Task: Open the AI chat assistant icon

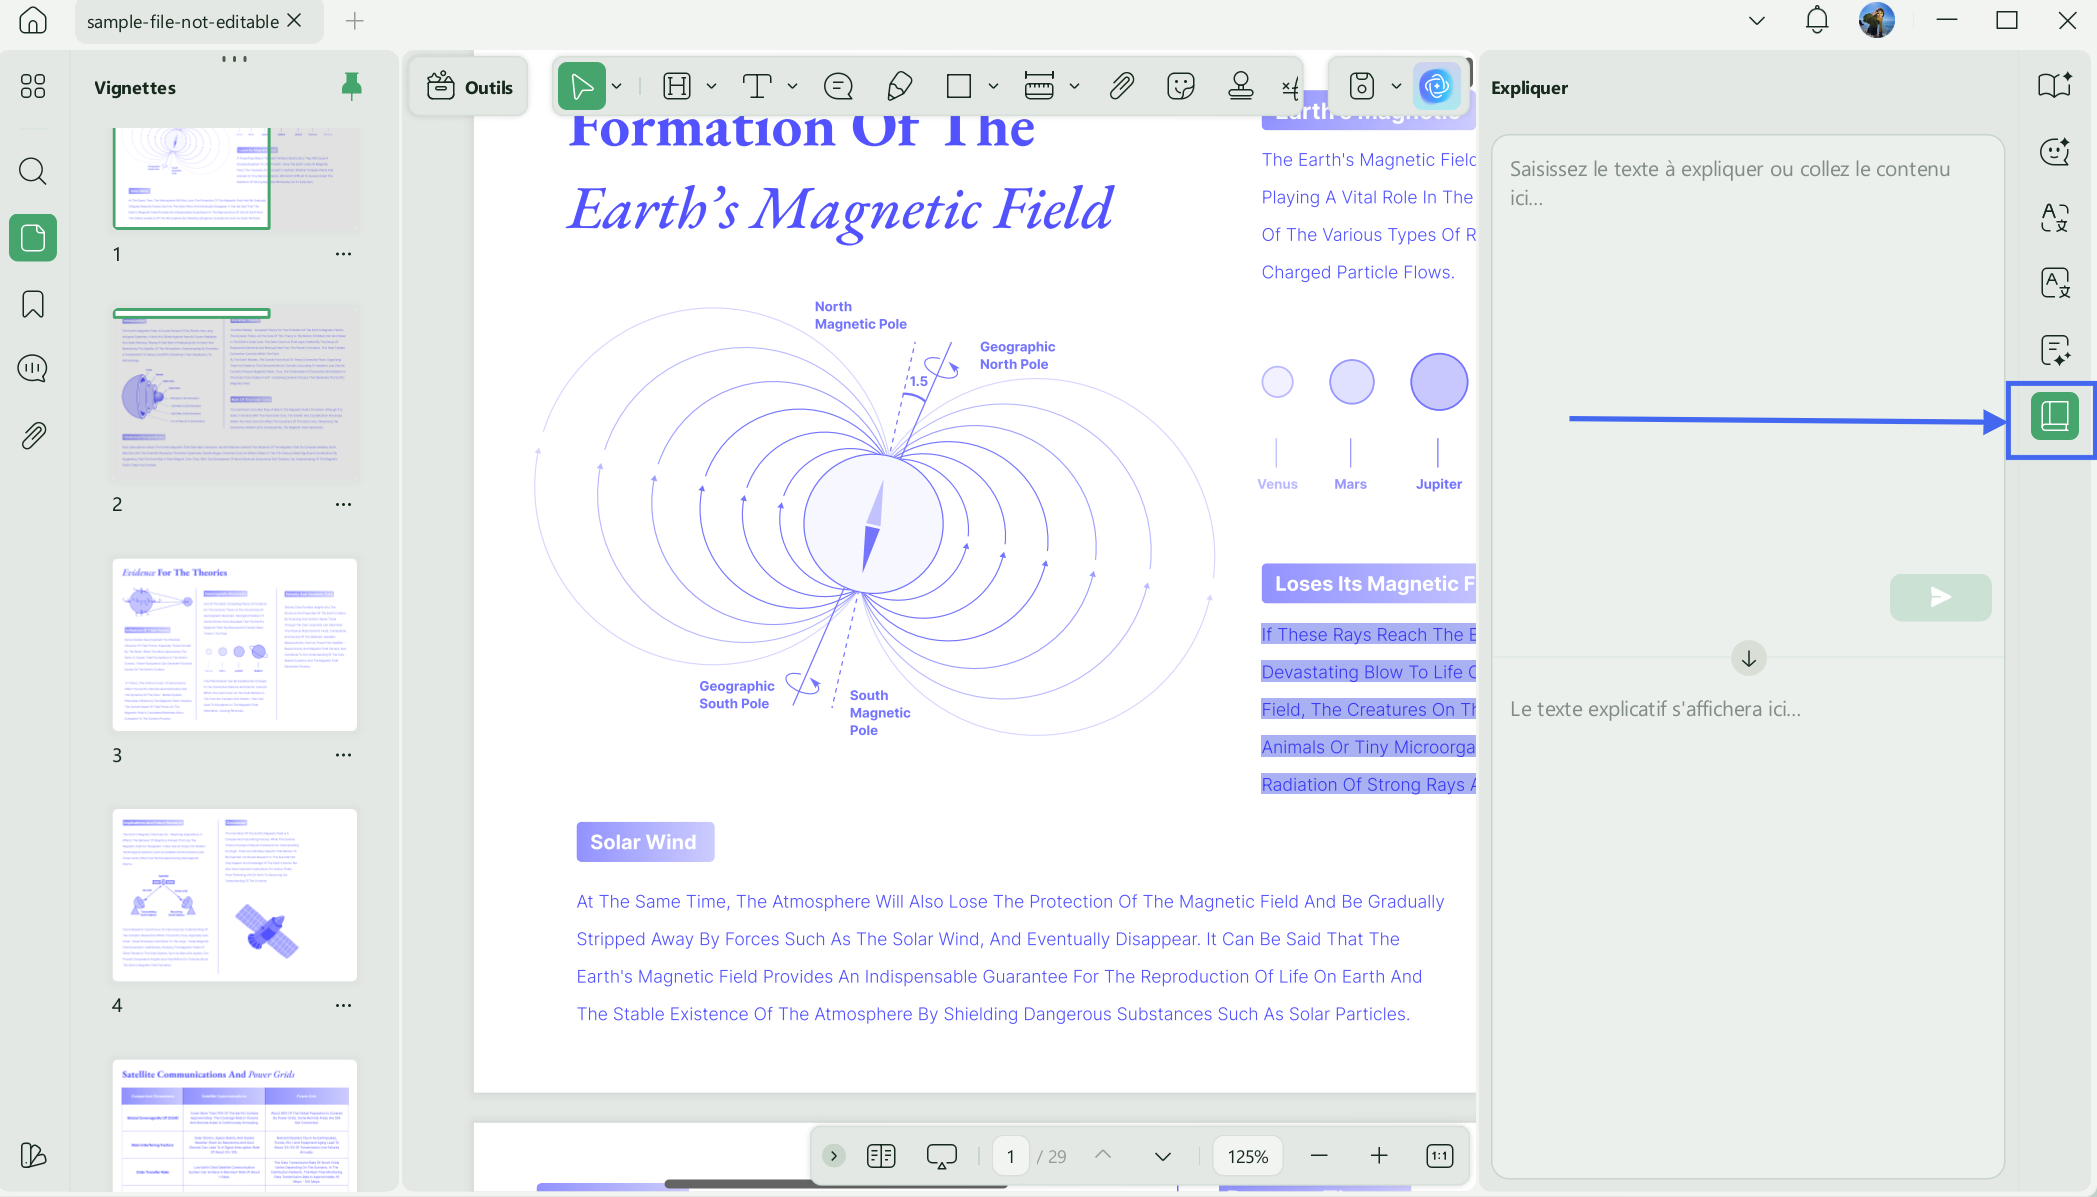Action: point(2055,152)
